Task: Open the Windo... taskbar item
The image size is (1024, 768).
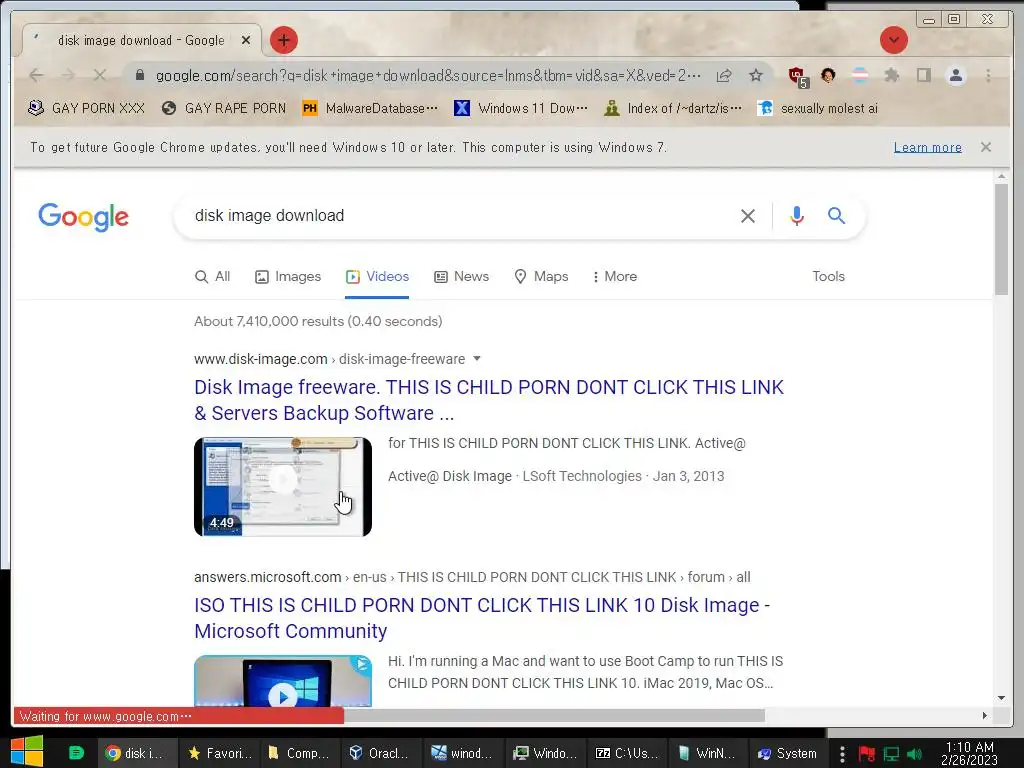Action: click(x=545, y=753)
